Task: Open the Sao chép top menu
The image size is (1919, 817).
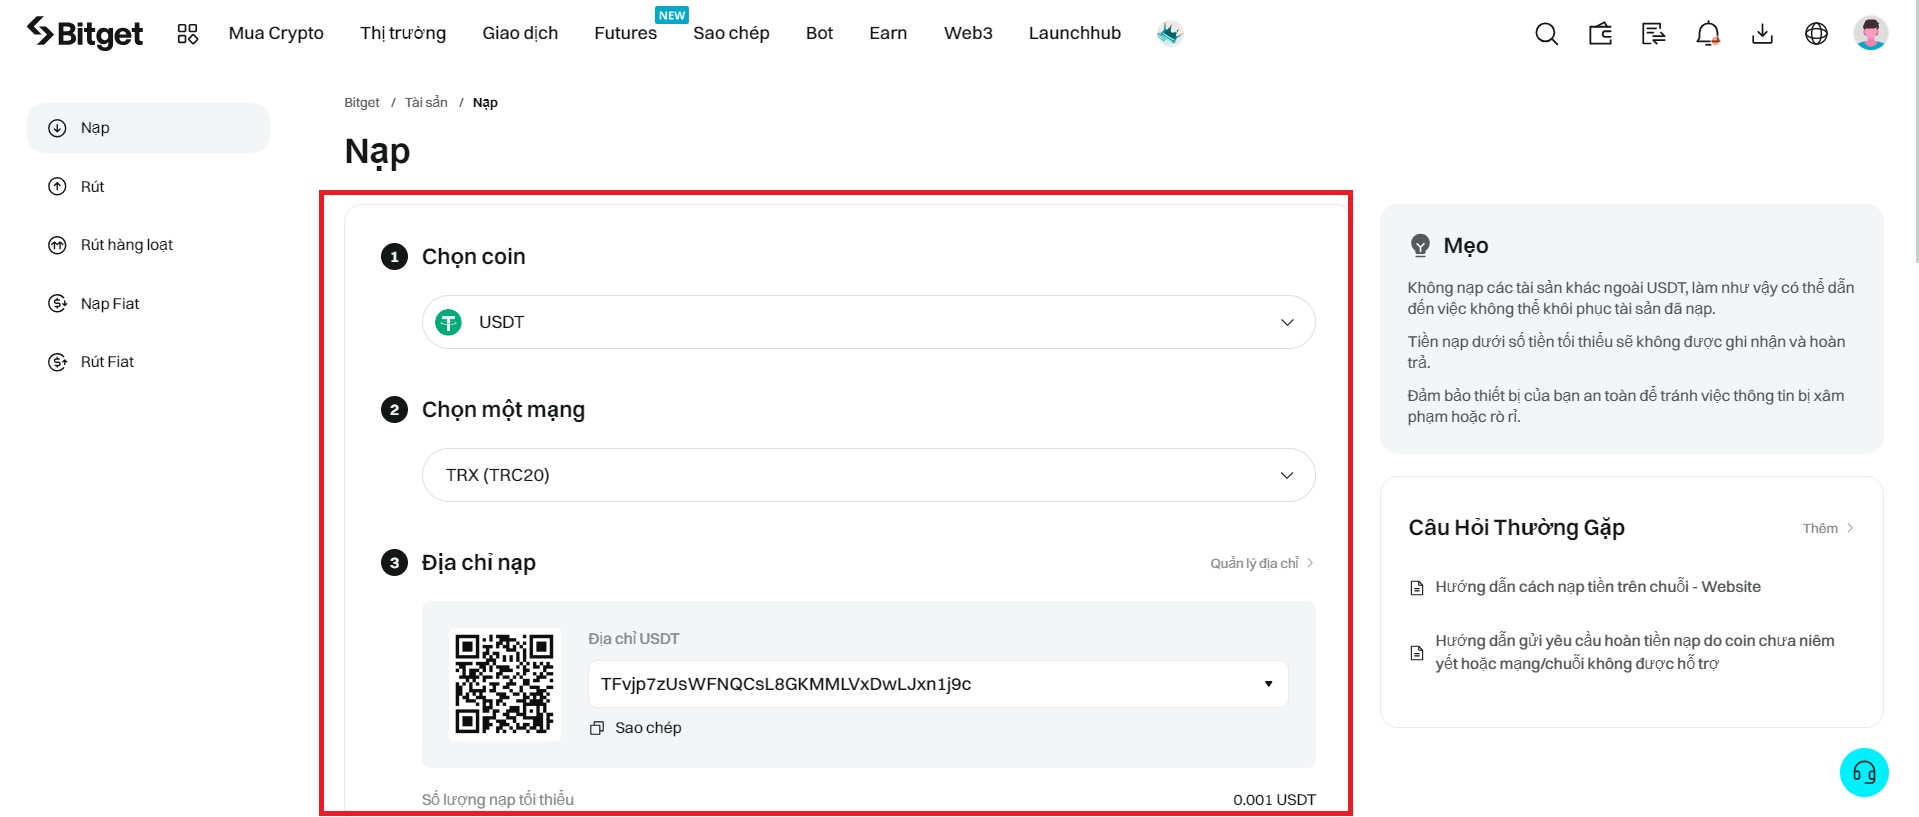Action: pos(731,33)
